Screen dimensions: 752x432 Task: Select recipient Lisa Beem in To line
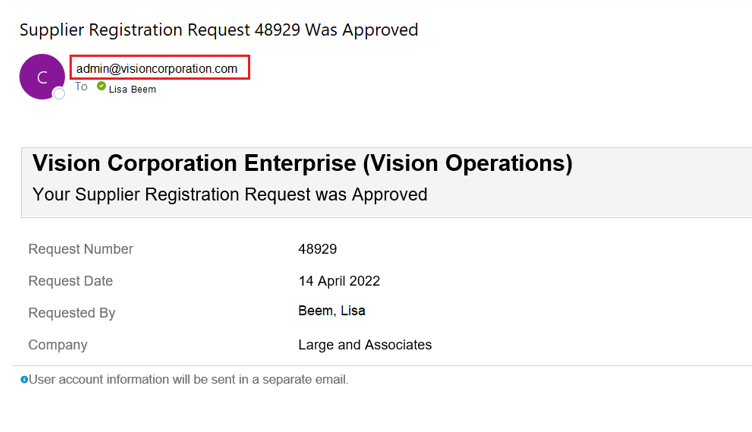coord(132,89)
